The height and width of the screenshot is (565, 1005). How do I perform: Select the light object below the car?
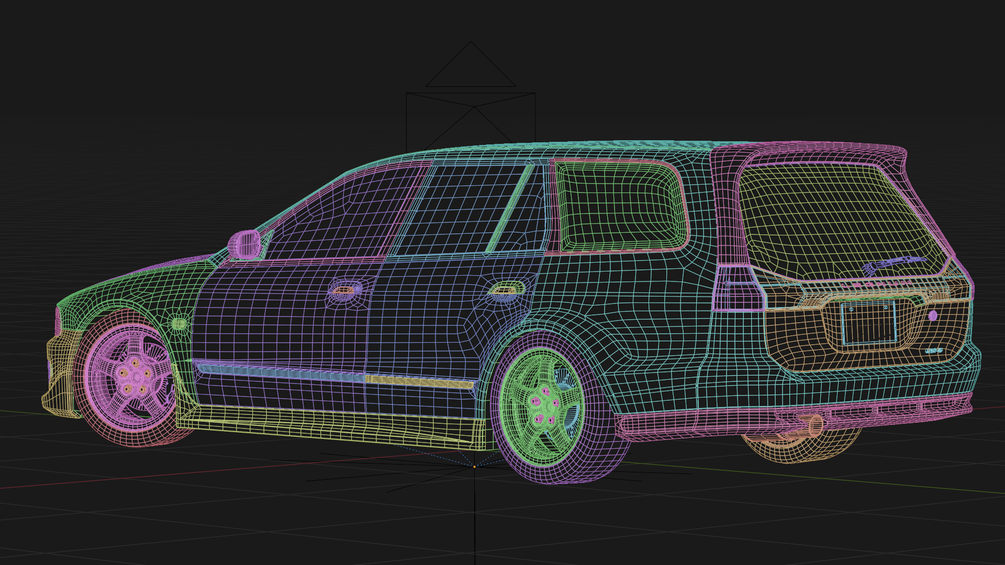pos(474,466)
